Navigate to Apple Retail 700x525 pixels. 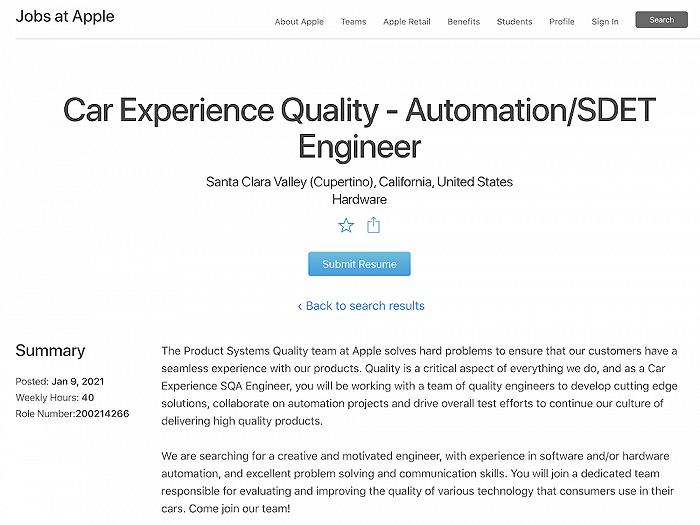pos(407,22)
